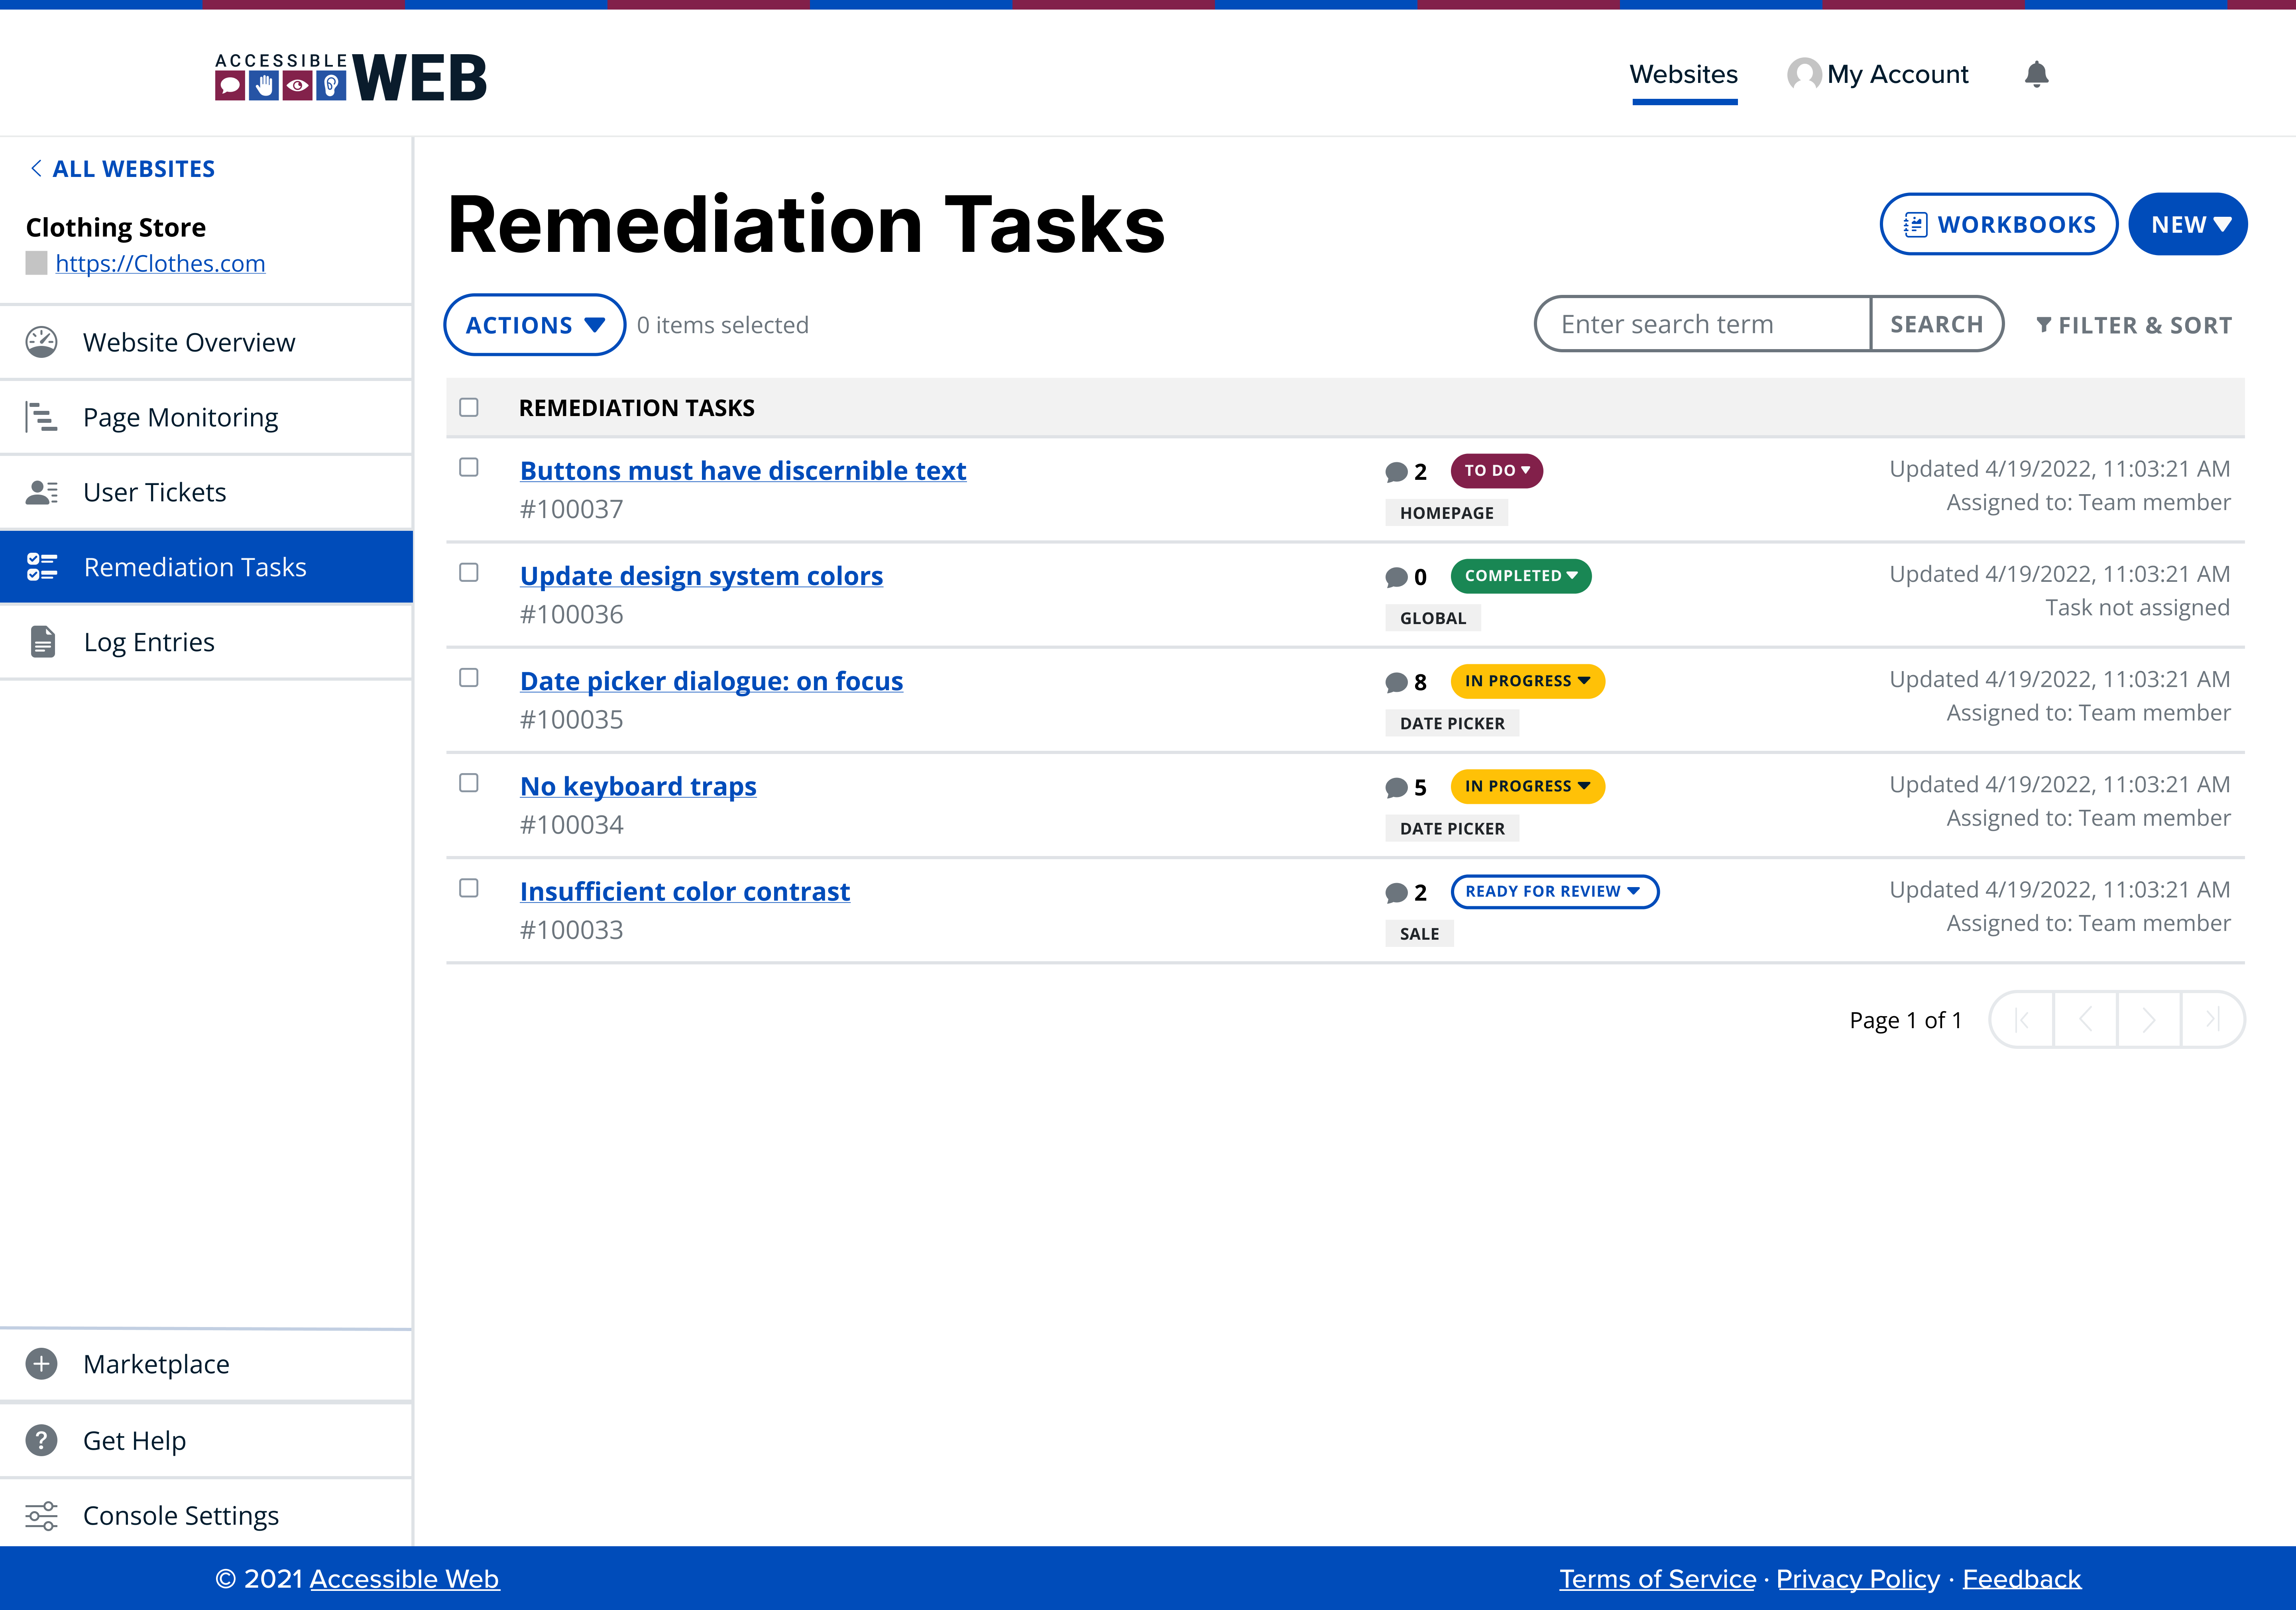Check the No keyboard traps row checkbox
The image size is (2296, 1610).
(469, 783)
